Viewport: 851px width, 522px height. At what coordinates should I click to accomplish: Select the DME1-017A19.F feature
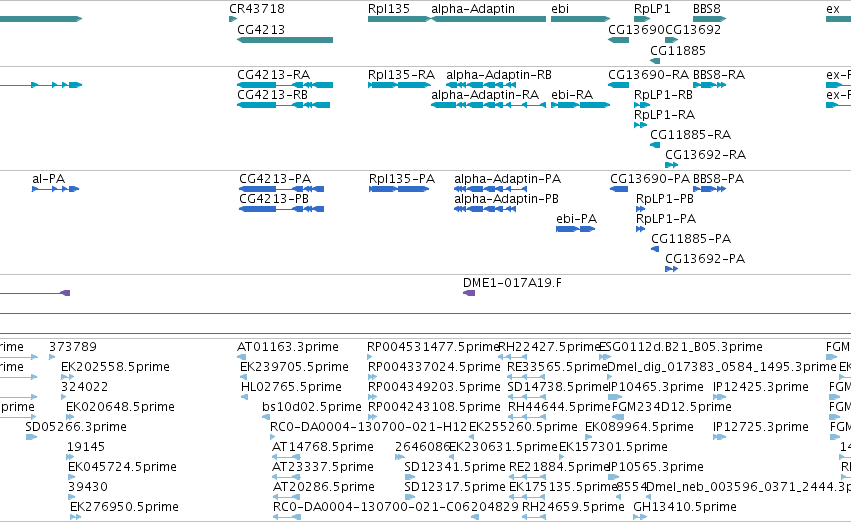pos(469,294)
